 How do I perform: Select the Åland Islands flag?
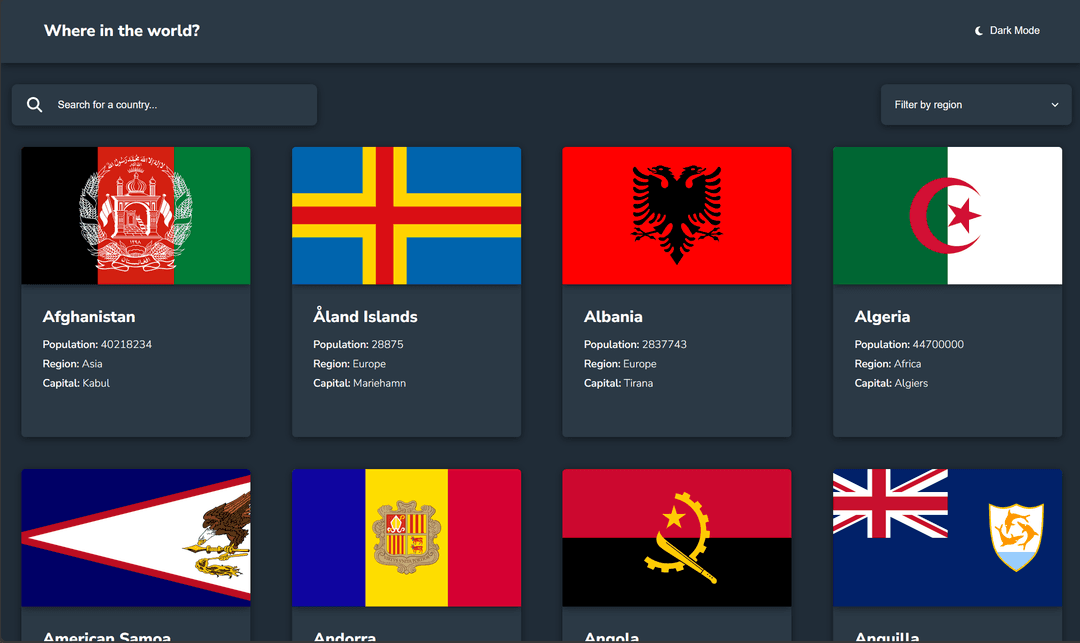click(406, 216)
